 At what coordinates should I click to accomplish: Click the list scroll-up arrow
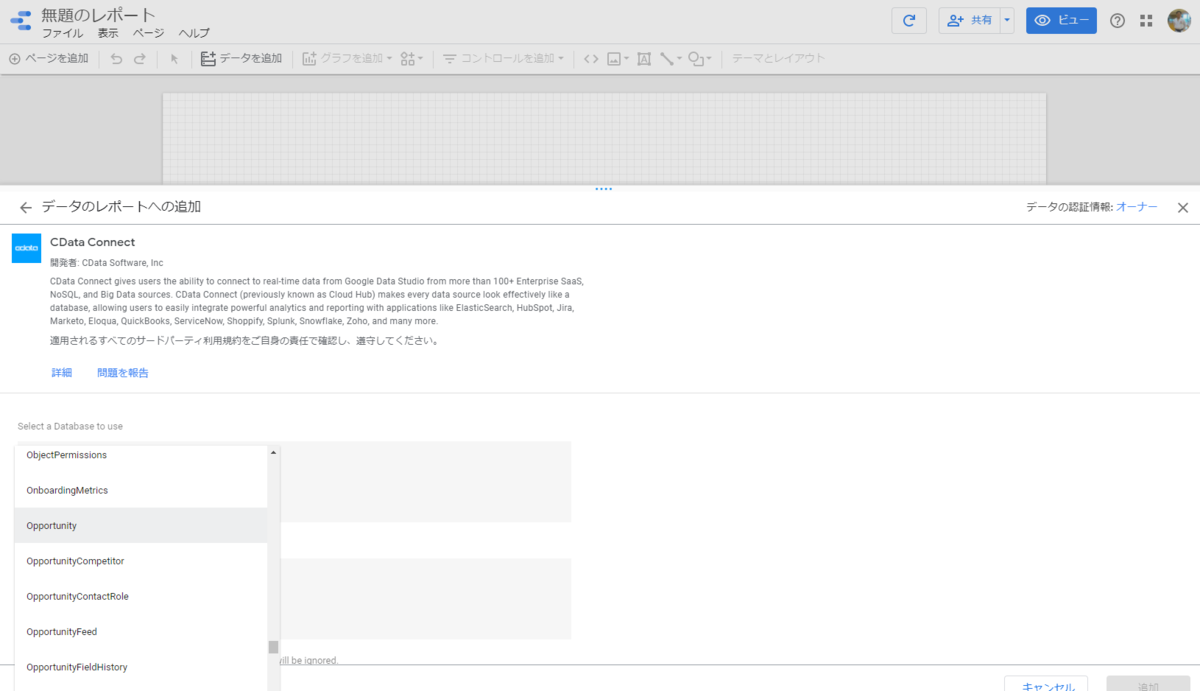click(273, 452)
